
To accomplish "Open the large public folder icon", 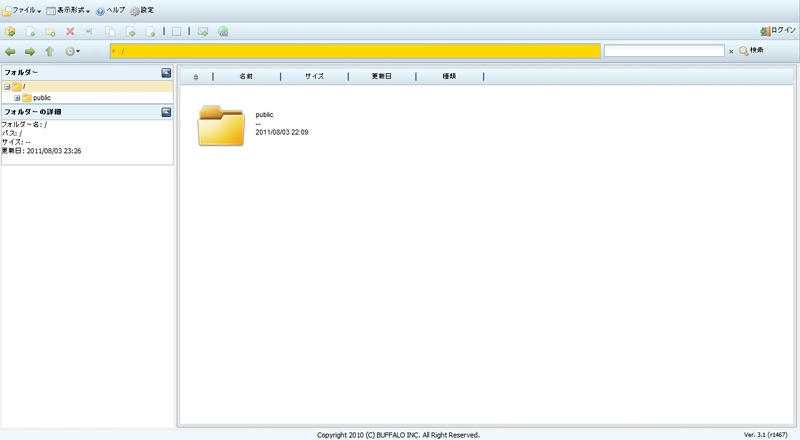I will click(221, 125).
